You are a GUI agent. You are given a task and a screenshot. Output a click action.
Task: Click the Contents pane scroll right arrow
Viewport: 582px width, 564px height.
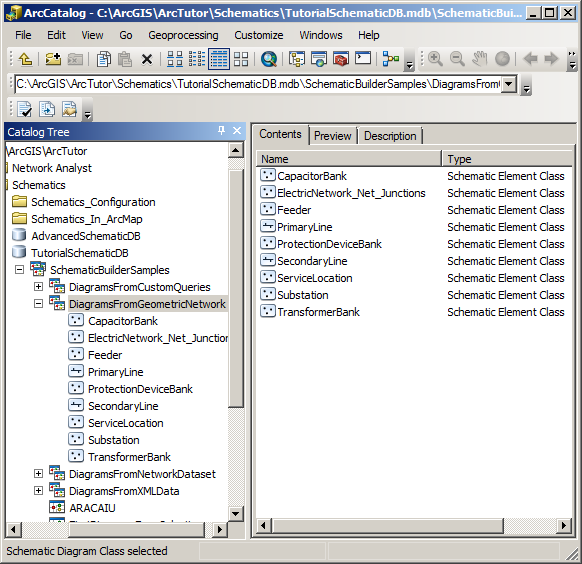(x=564, y=525)
